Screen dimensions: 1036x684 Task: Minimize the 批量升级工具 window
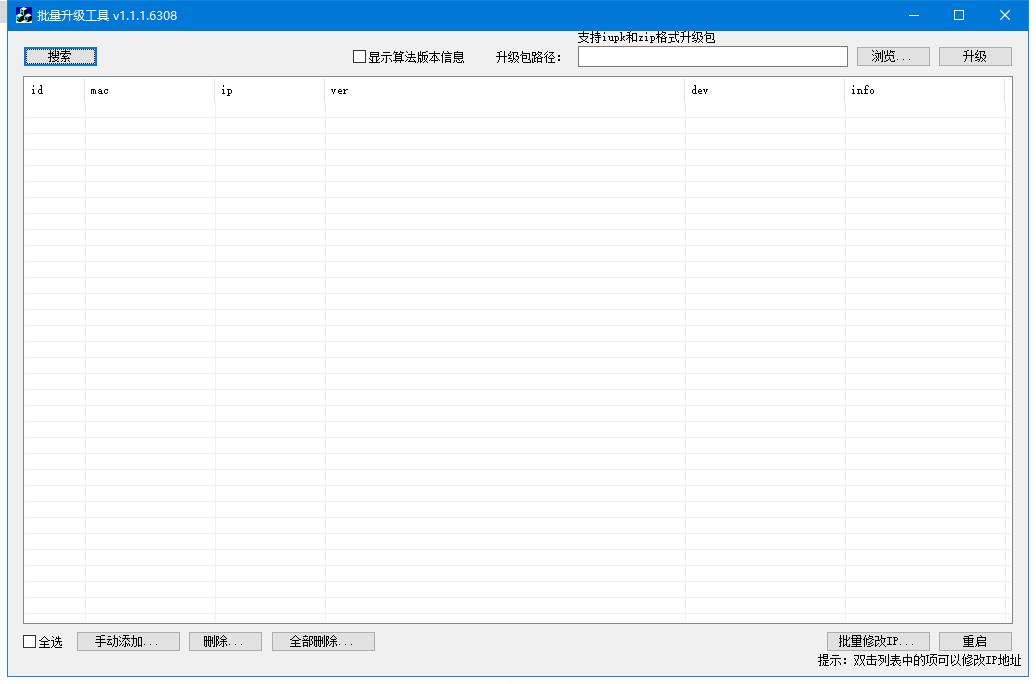(914, 15)
